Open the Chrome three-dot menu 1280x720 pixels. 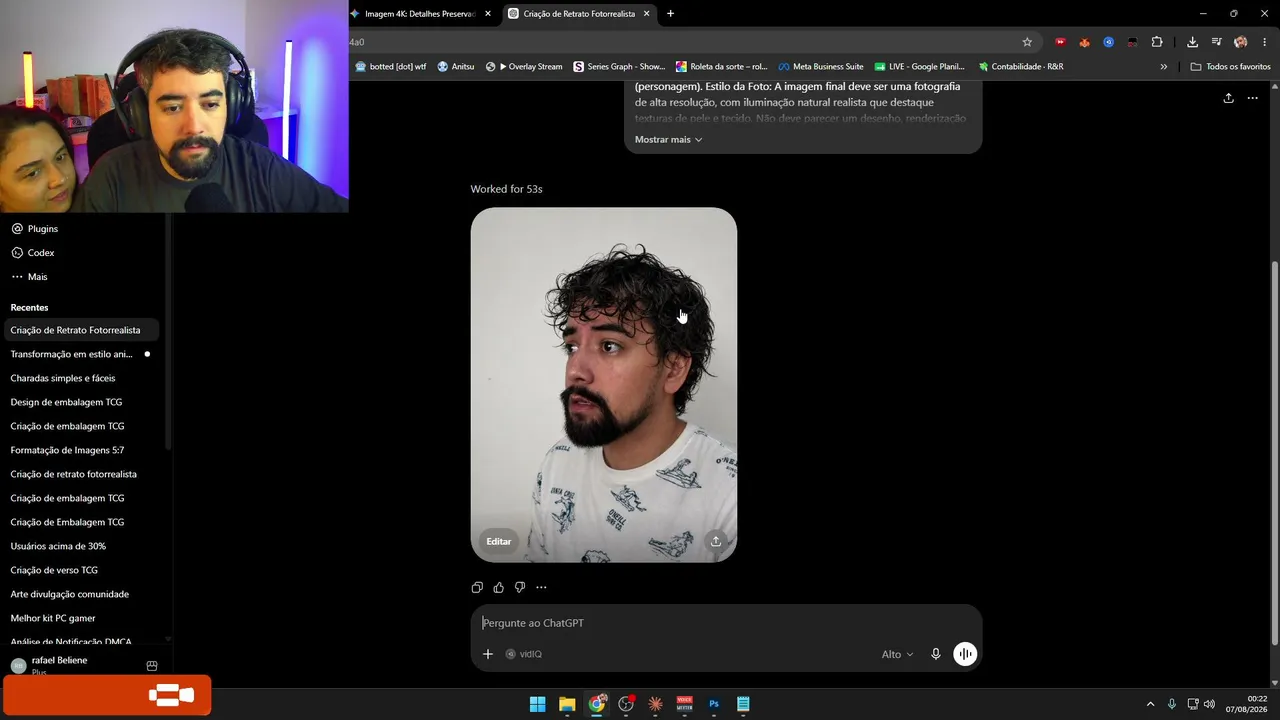point(1265,42)
